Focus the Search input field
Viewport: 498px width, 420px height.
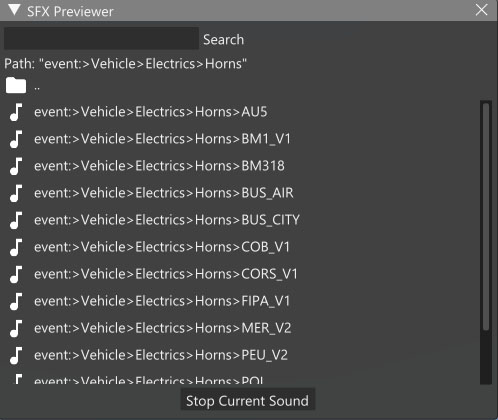click(101, 39)
